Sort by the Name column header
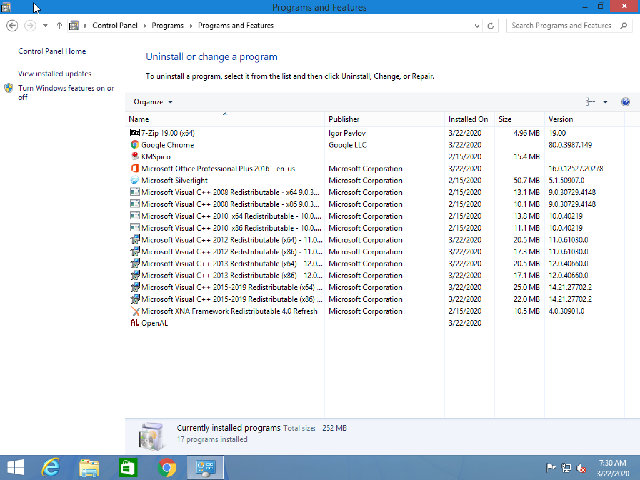Viewport: 640px width, 480px height. tap(225, 119)
